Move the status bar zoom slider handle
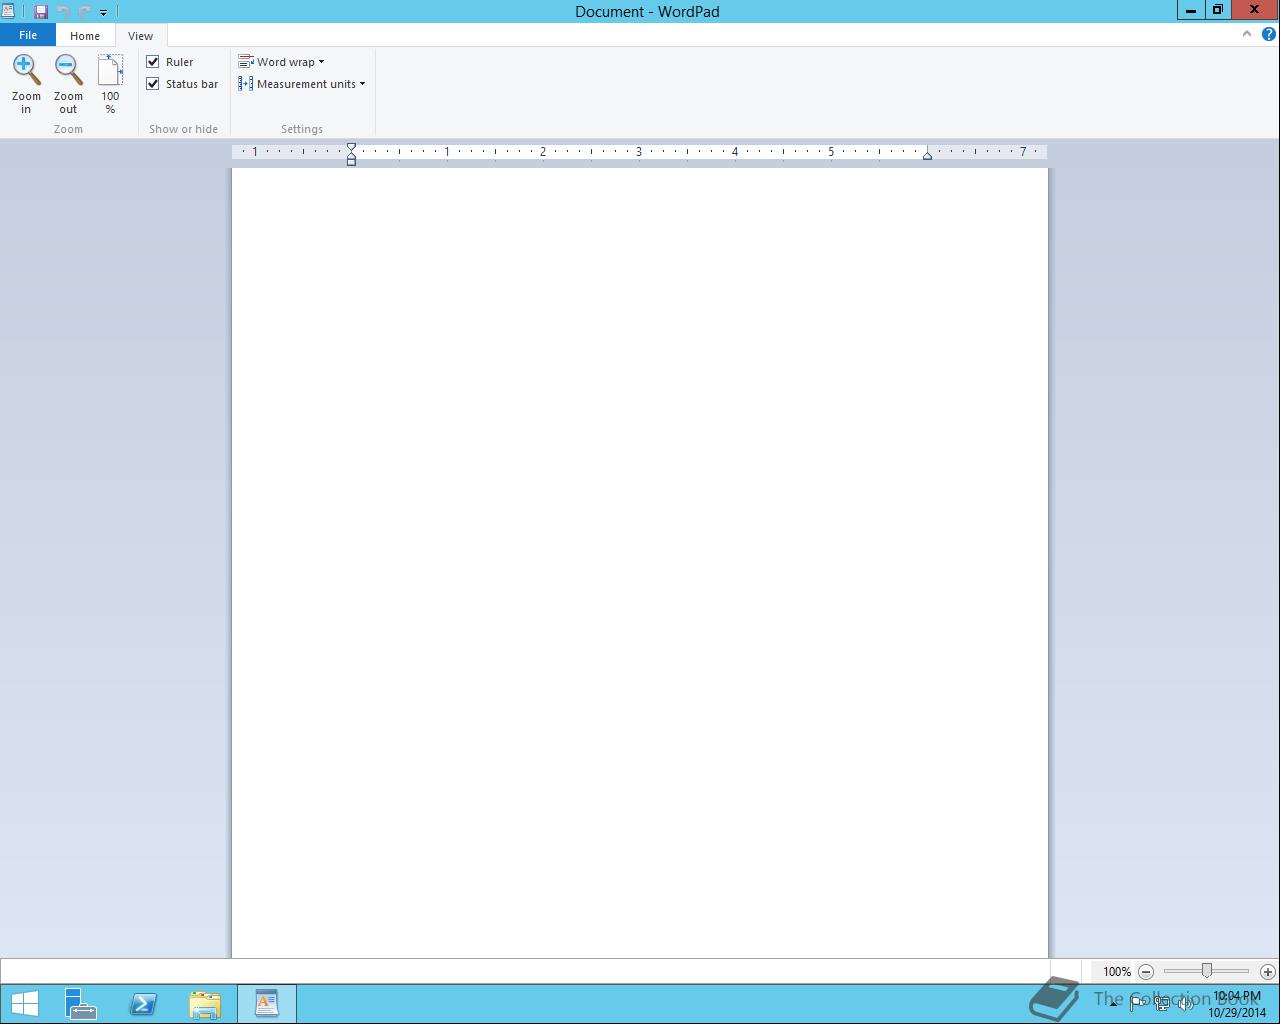The image size is (1280, 1024). coord(1207,971)
